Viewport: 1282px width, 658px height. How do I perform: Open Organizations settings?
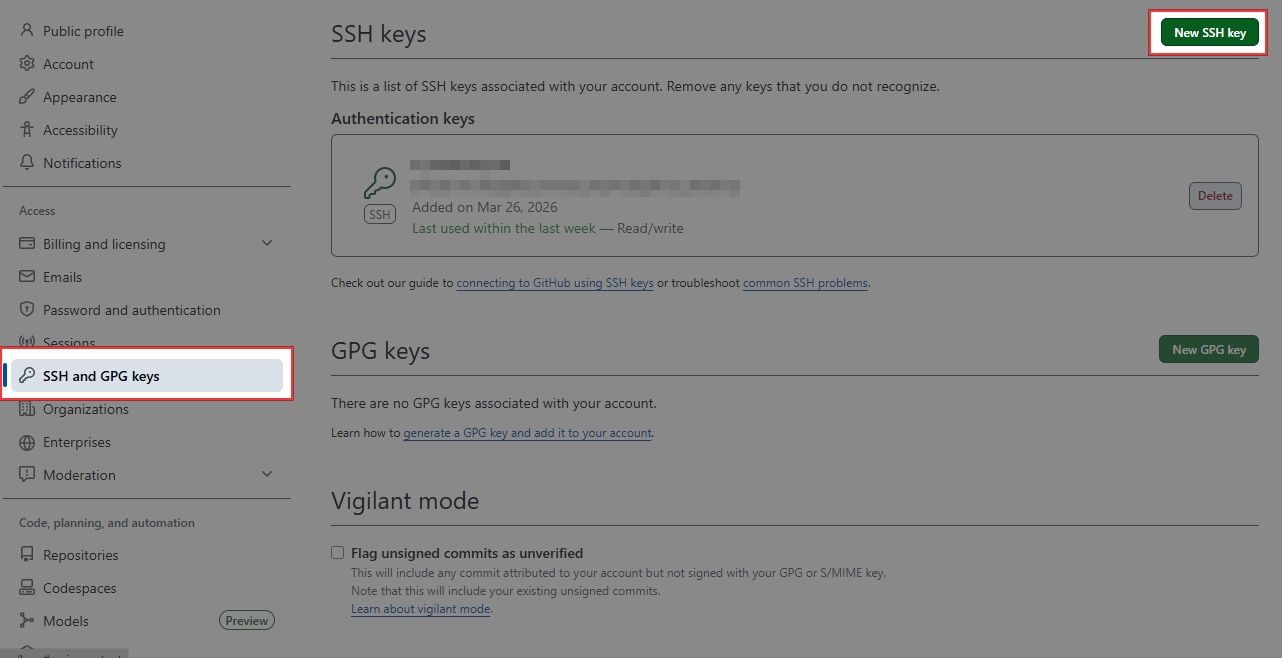(x=85, y=409)
